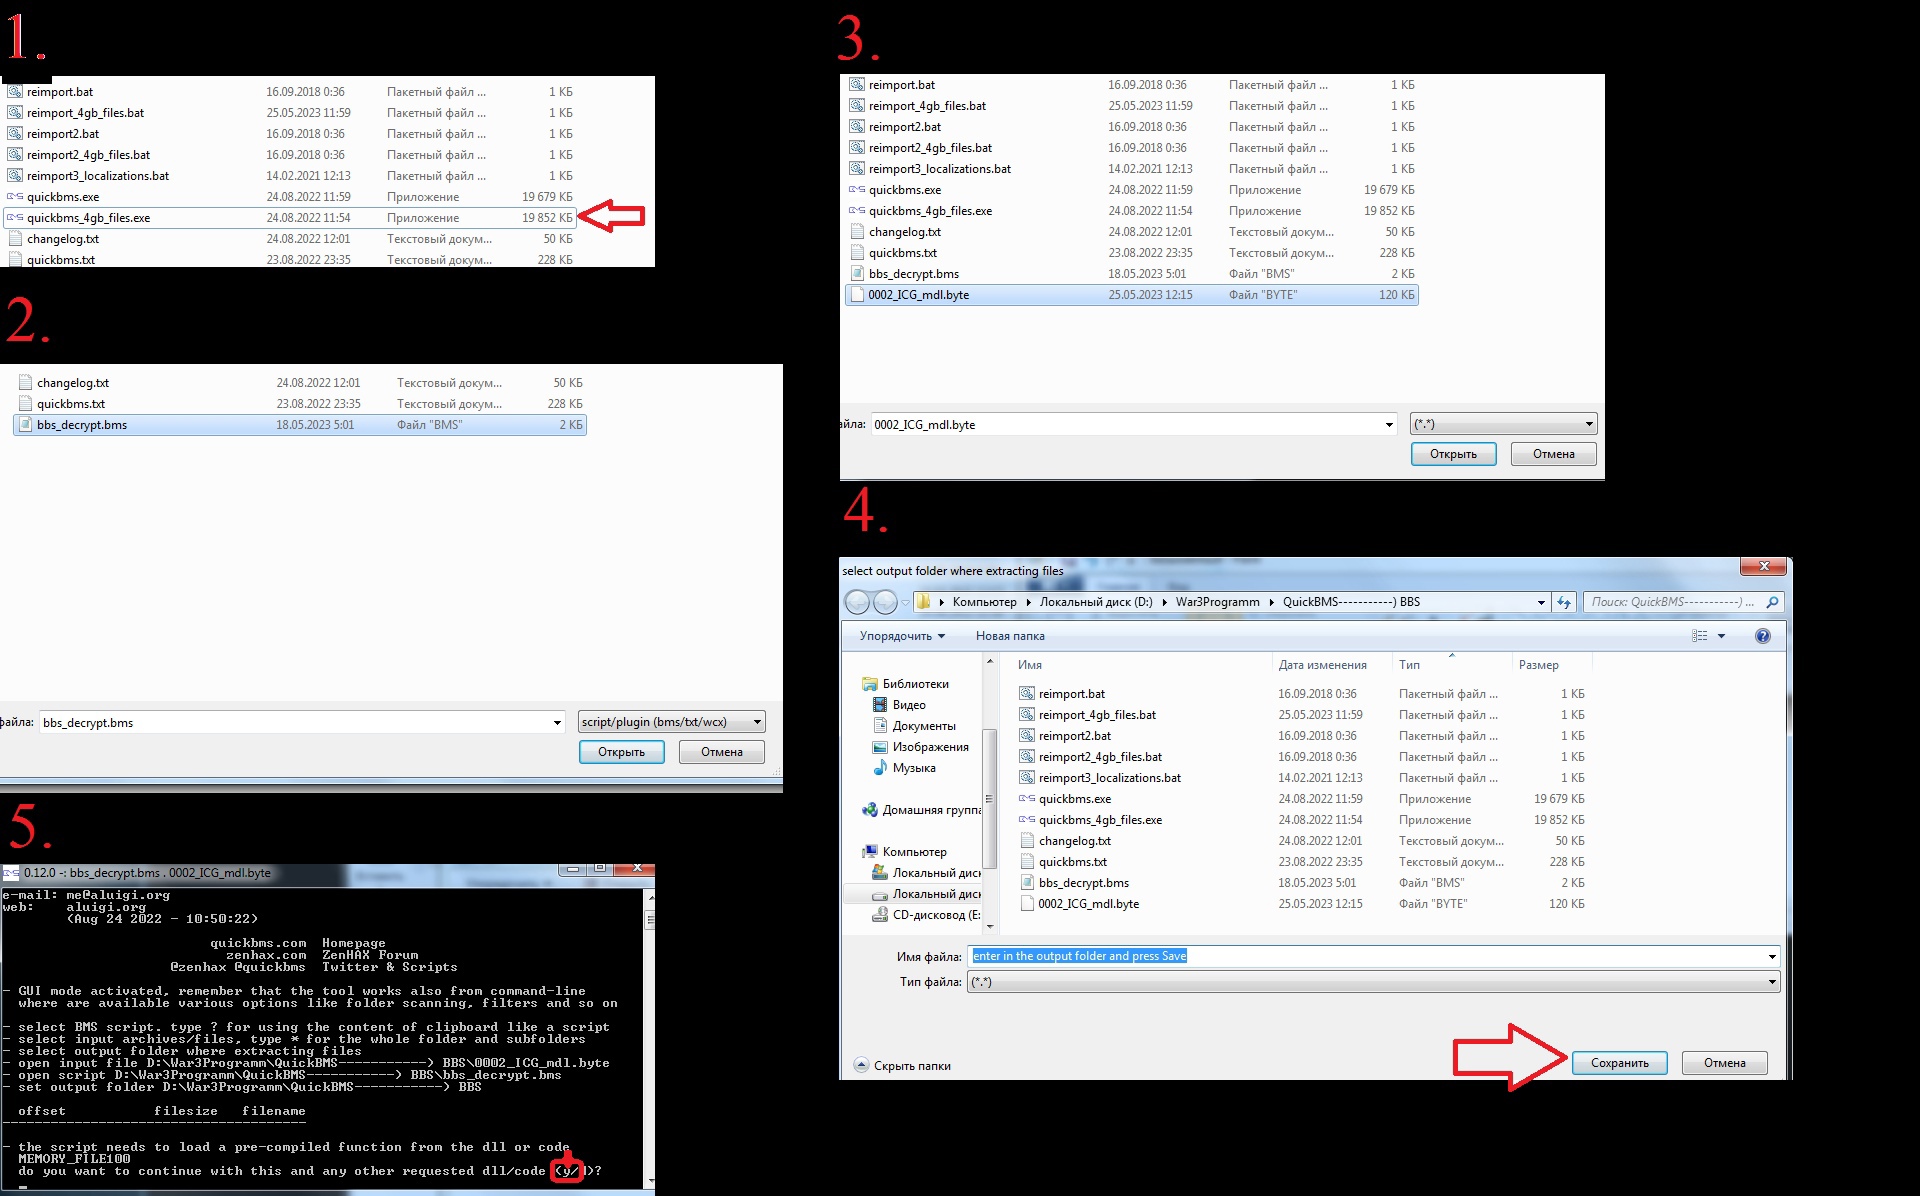Click the Имя файла input field
The height and width of the screenshot is (1196, 1920).
point(1370,956)
